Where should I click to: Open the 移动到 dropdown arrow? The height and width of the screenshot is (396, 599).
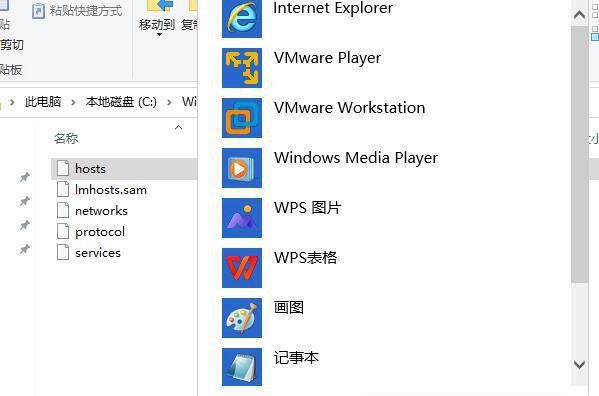click(x=159, y=35)
